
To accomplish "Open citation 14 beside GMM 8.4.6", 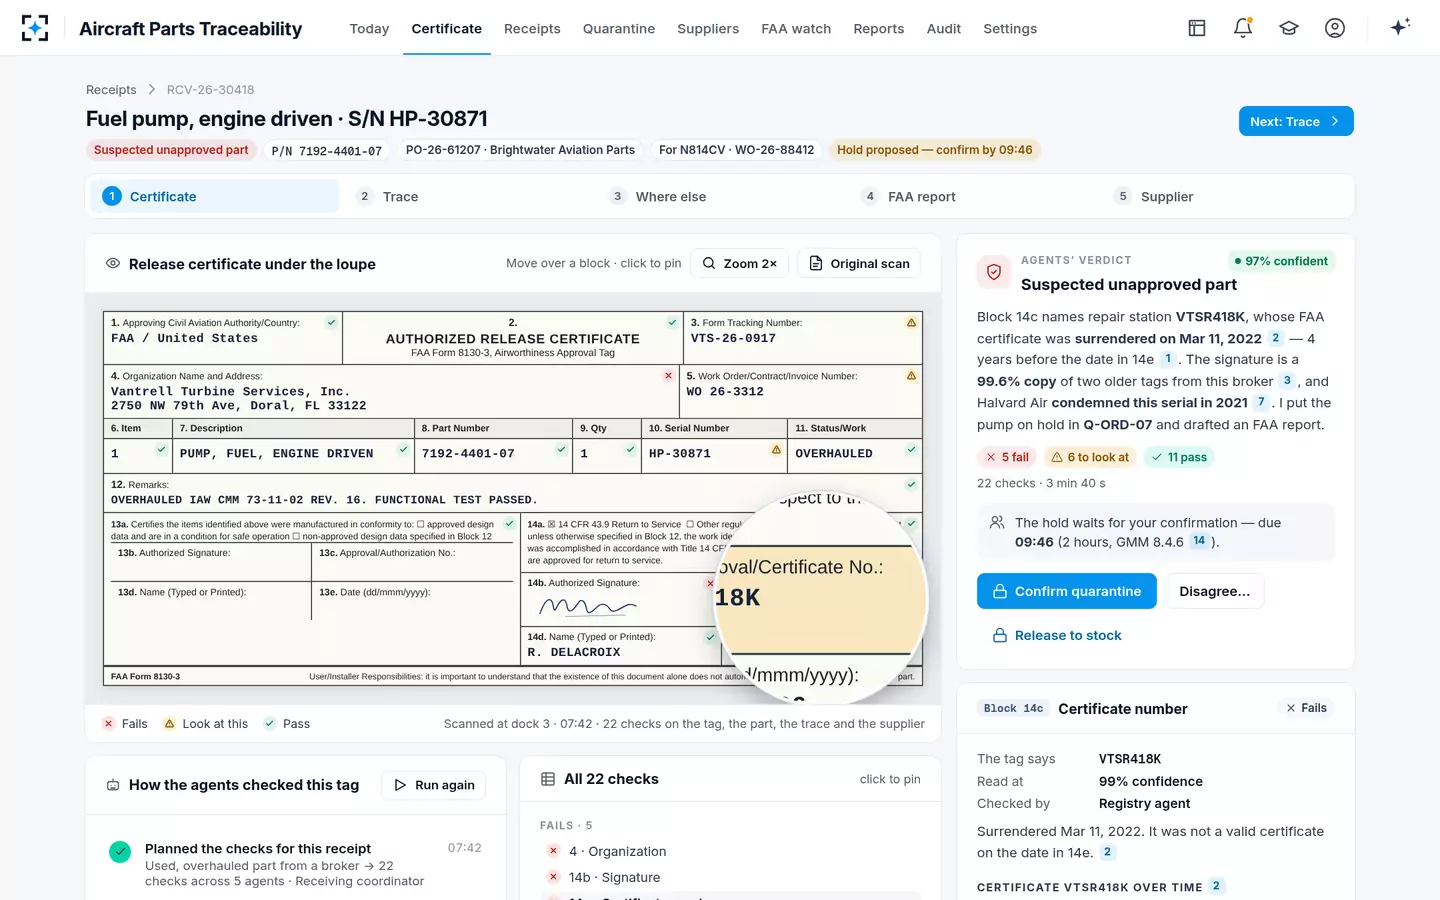I will [x=1199, y=541].
